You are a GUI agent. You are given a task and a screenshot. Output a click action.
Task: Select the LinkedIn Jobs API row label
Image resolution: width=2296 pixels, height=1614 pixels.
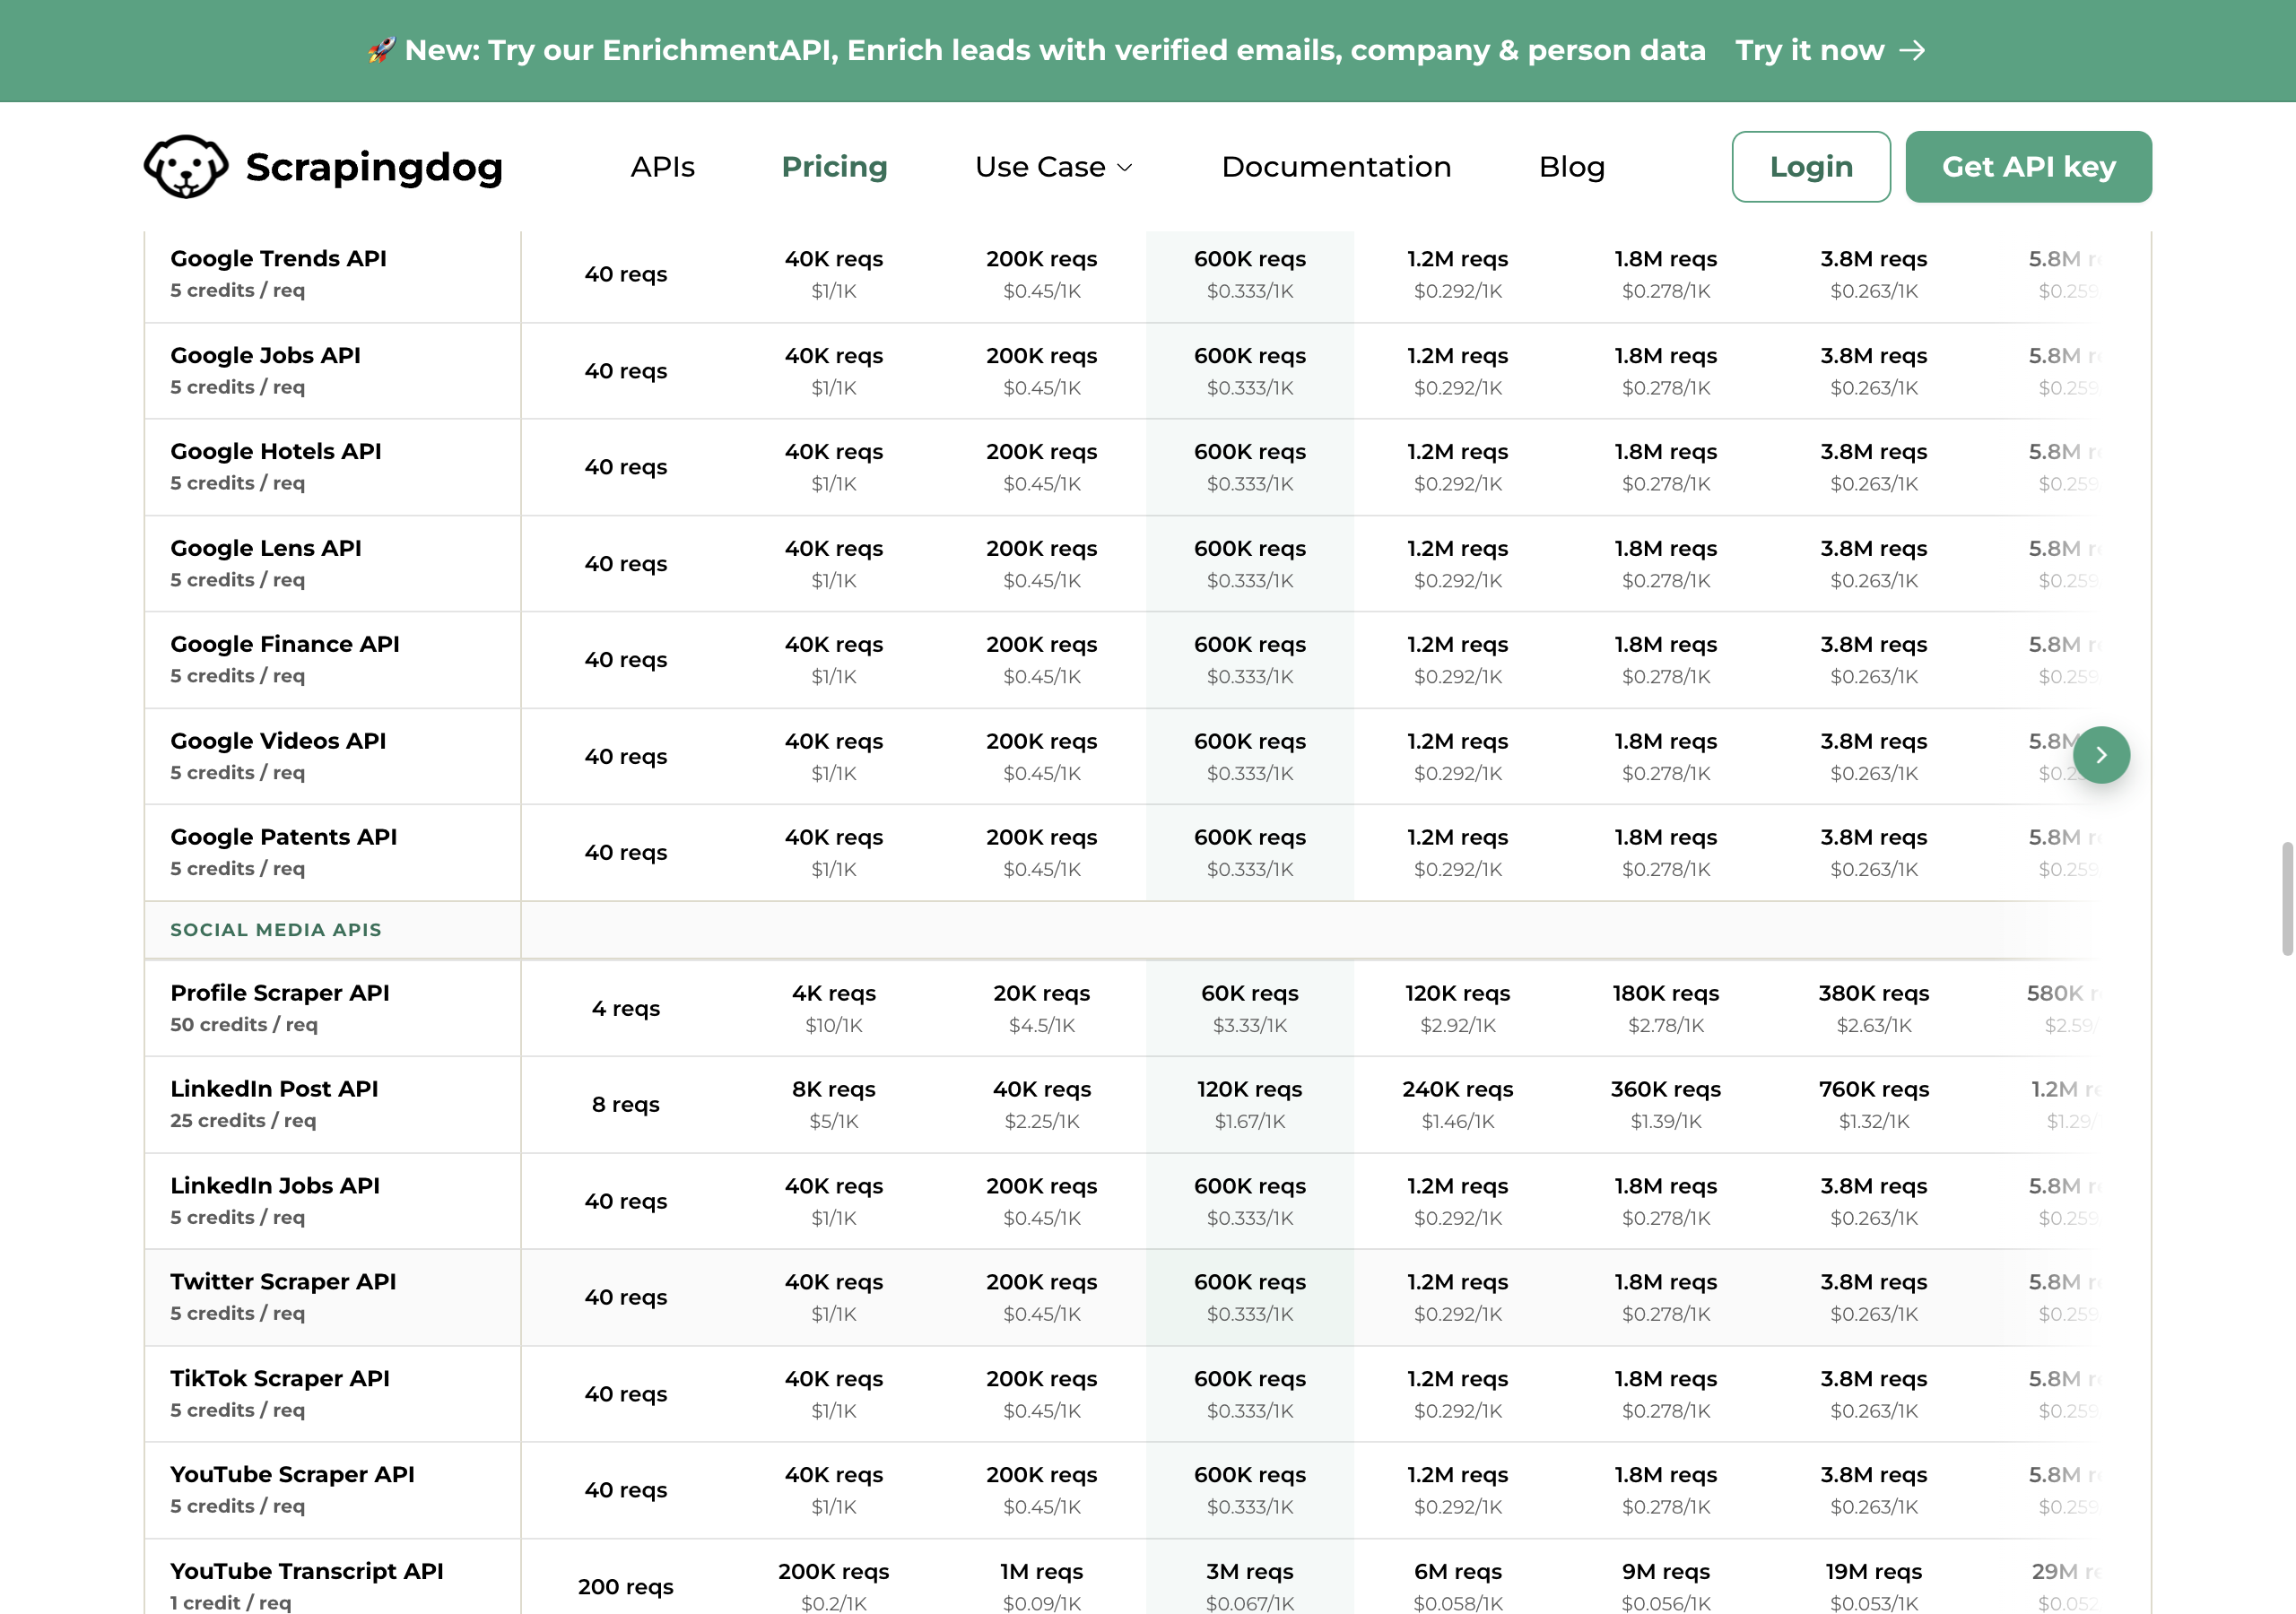point(275,1186)
